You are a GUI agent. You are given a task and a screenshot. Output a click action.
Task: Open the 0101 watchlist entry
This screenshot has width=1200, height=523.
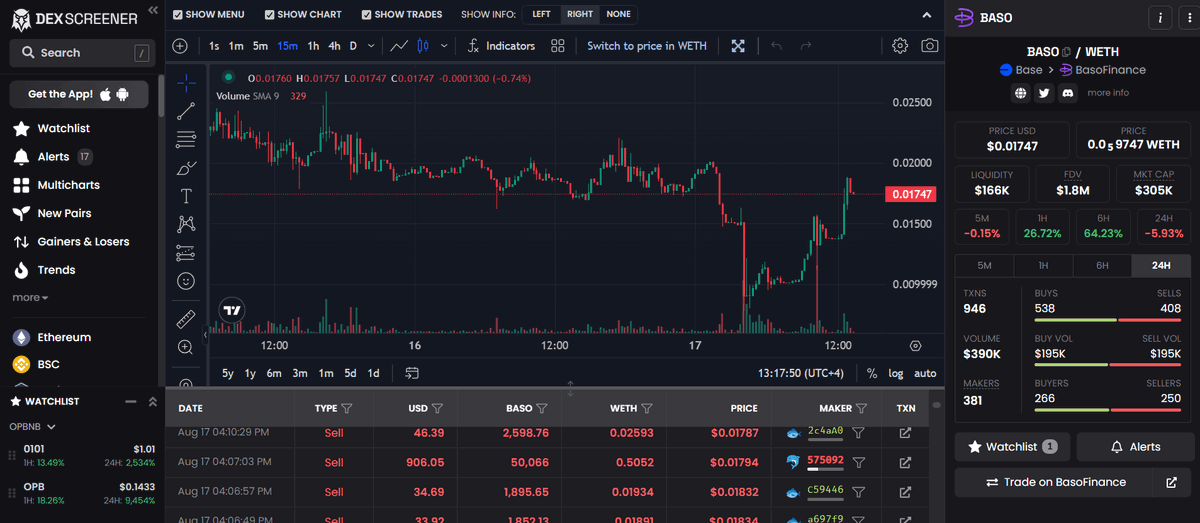82,455
